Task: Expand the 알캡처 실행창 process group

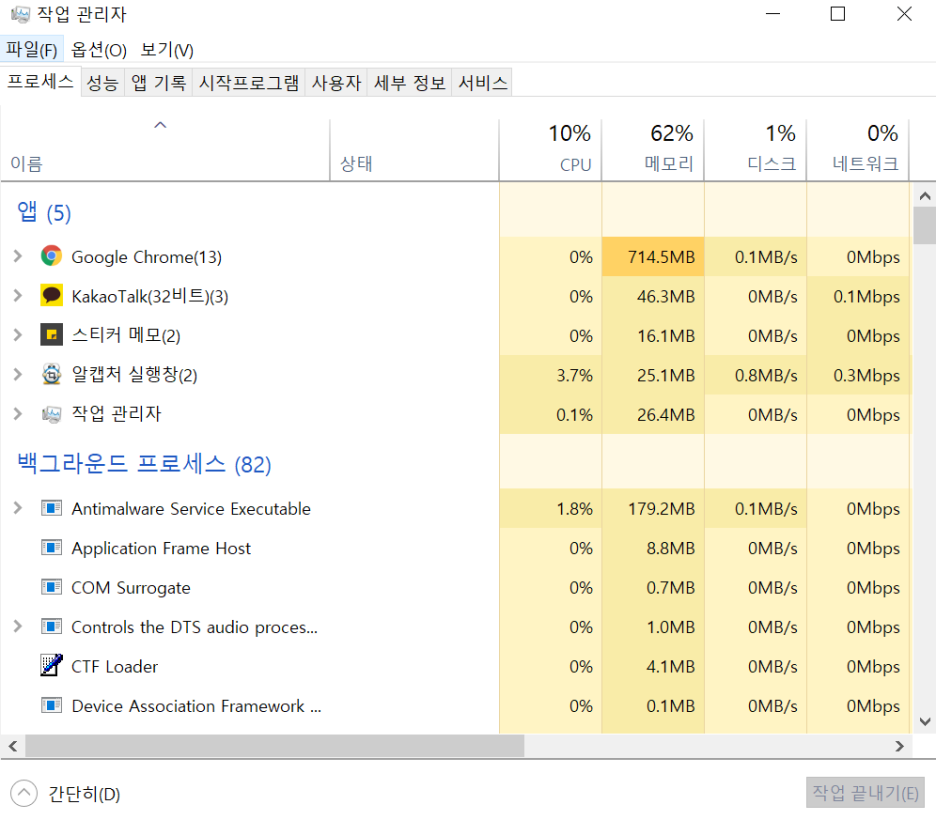Action: tap(18, 374)
